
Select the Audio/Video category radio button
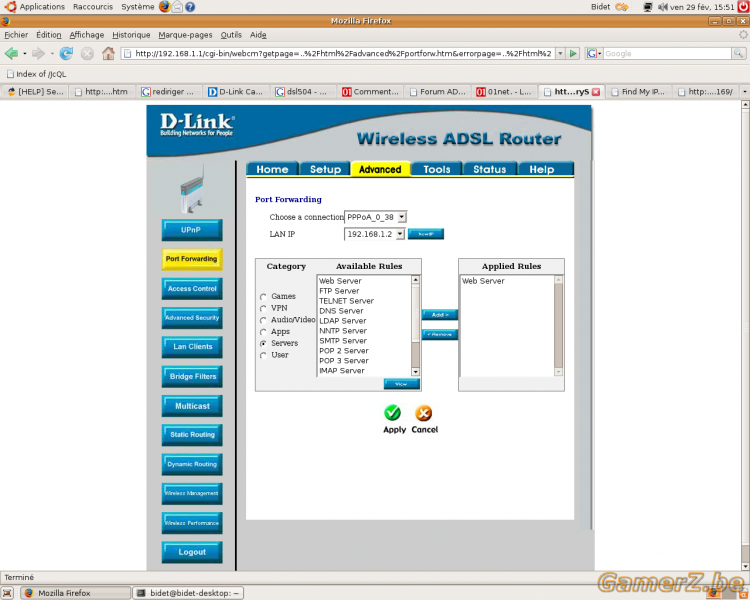point(263,321)
